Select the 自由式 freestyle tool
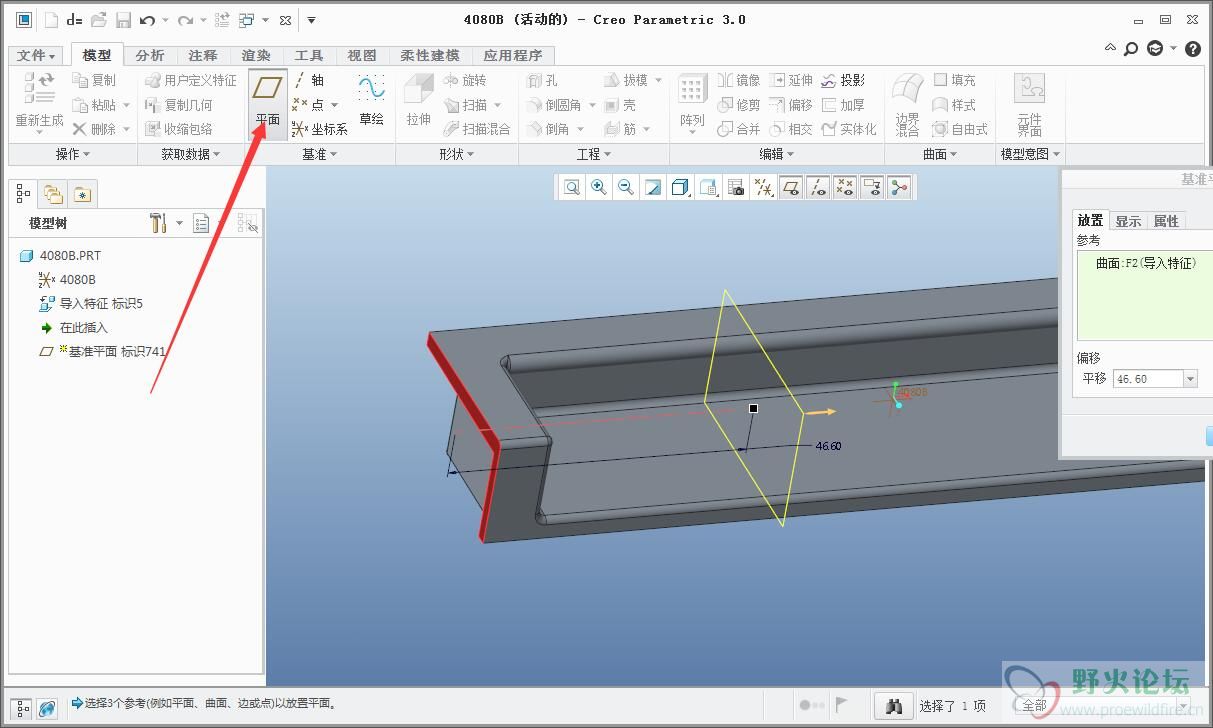The image size is (1213, 728). coord(960,128)
